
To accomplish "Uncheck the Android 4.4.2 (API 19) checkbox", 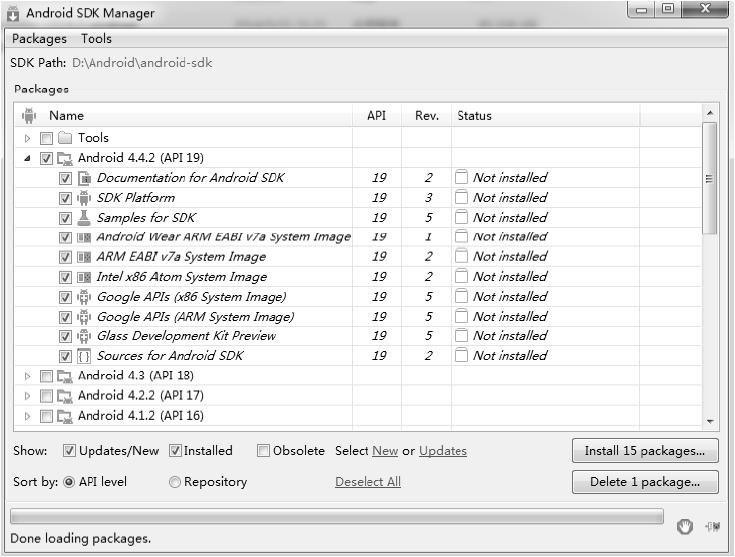I will pos(46,158).
